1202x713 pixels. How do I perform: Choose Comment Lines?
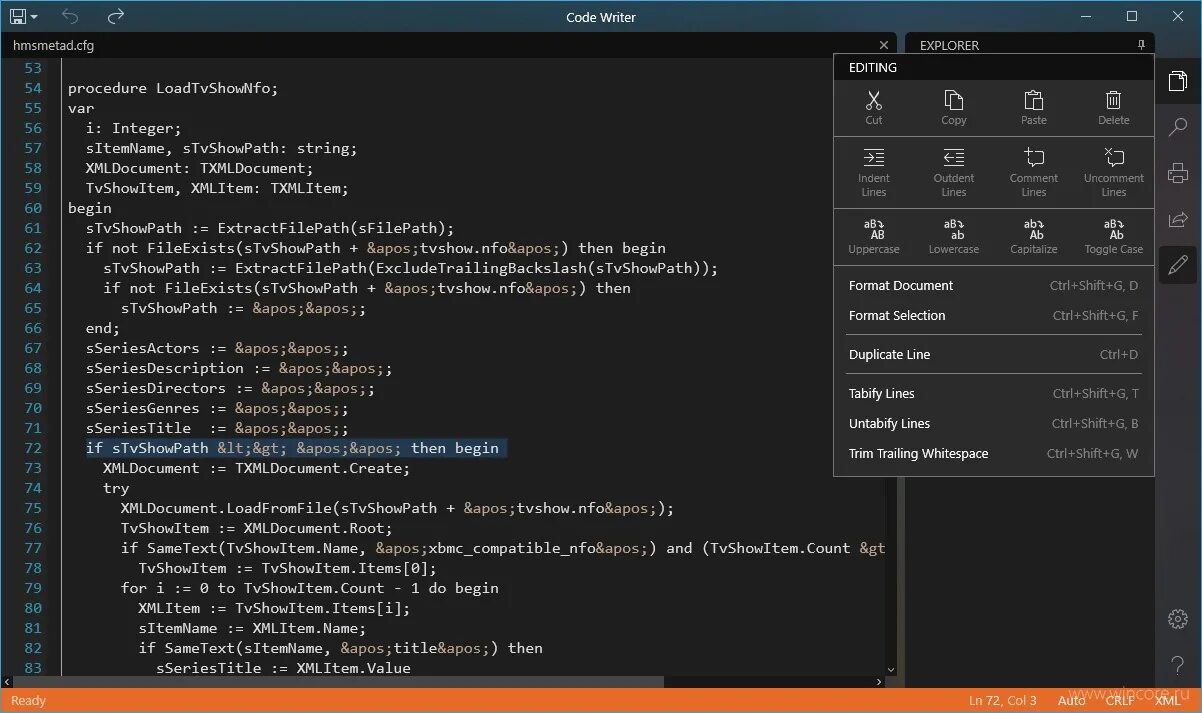pyautogui.click(x=1034, y=172)
